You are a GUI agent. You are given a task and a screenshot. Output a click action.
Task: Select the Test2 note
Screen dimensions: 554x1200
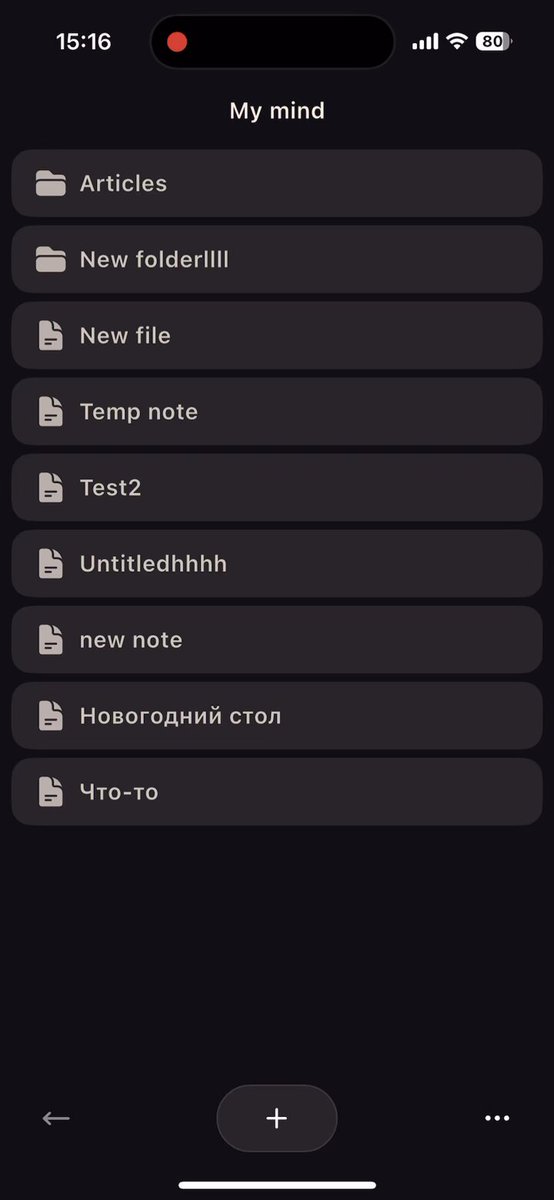[x=277, y=487]
